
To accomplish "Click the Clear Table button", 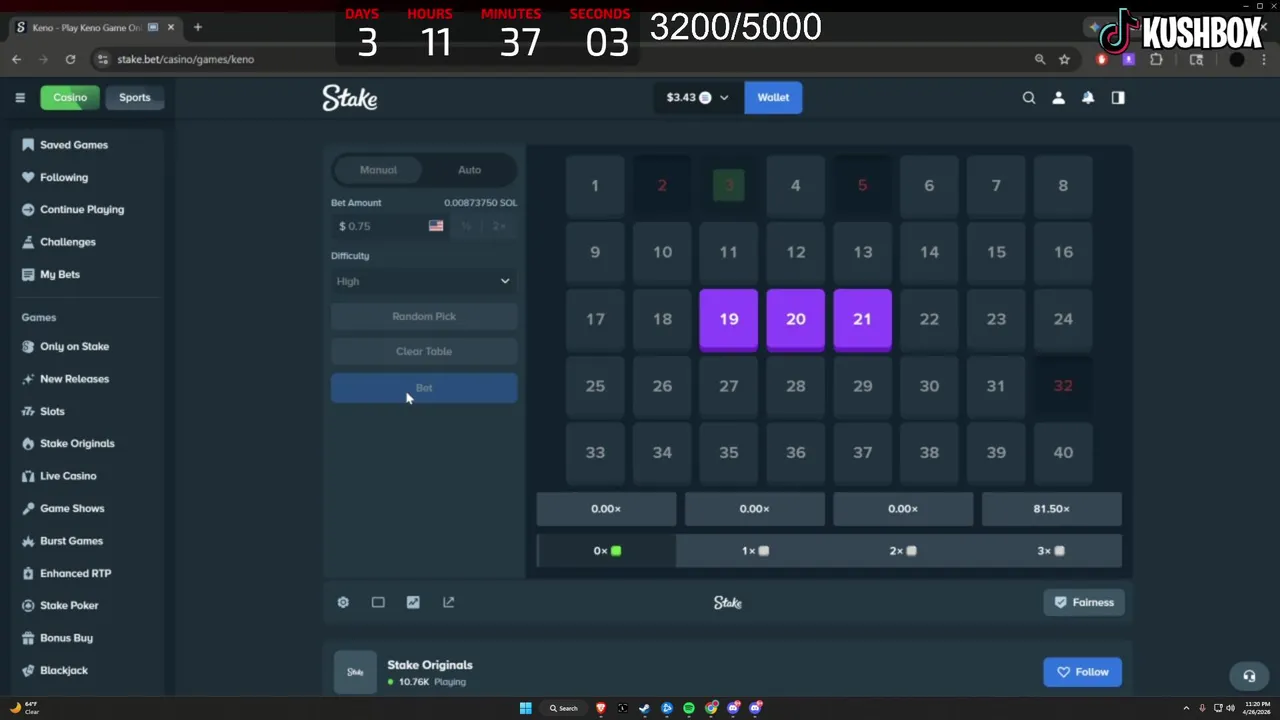I will pyautogui.click(x=424, y=351).
